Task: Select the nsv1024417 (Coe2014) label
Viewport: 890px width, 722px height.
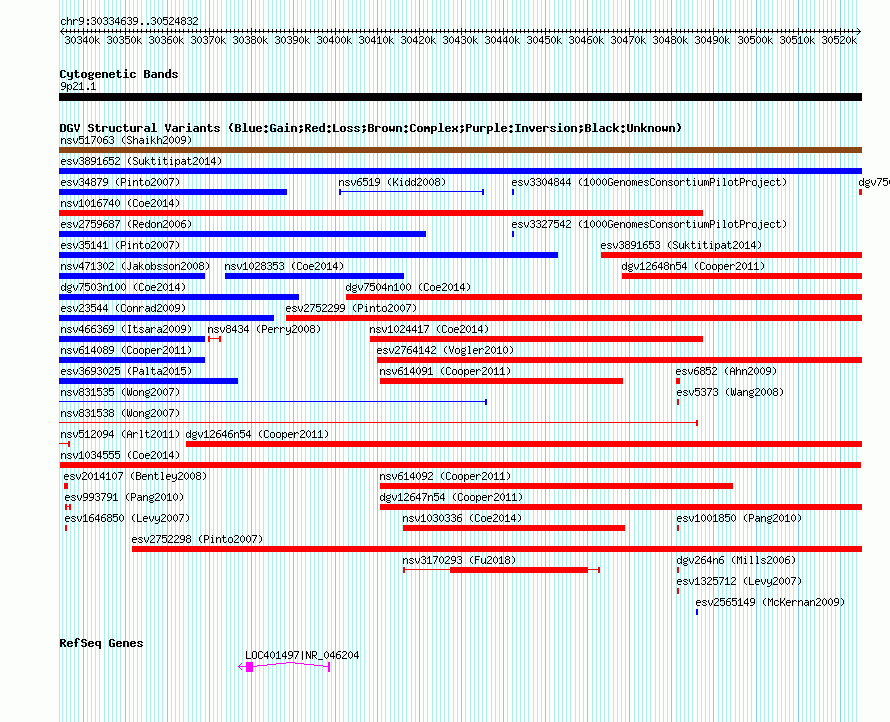Action: 429,329
